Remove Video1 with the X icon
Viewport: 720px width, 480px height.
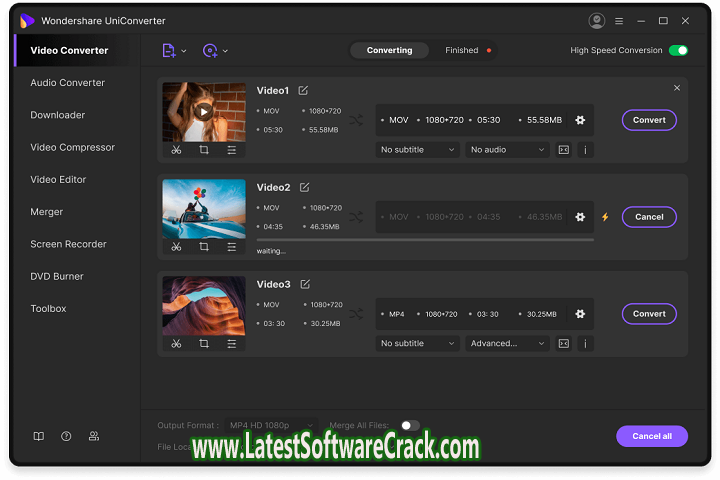pos(677,88)
